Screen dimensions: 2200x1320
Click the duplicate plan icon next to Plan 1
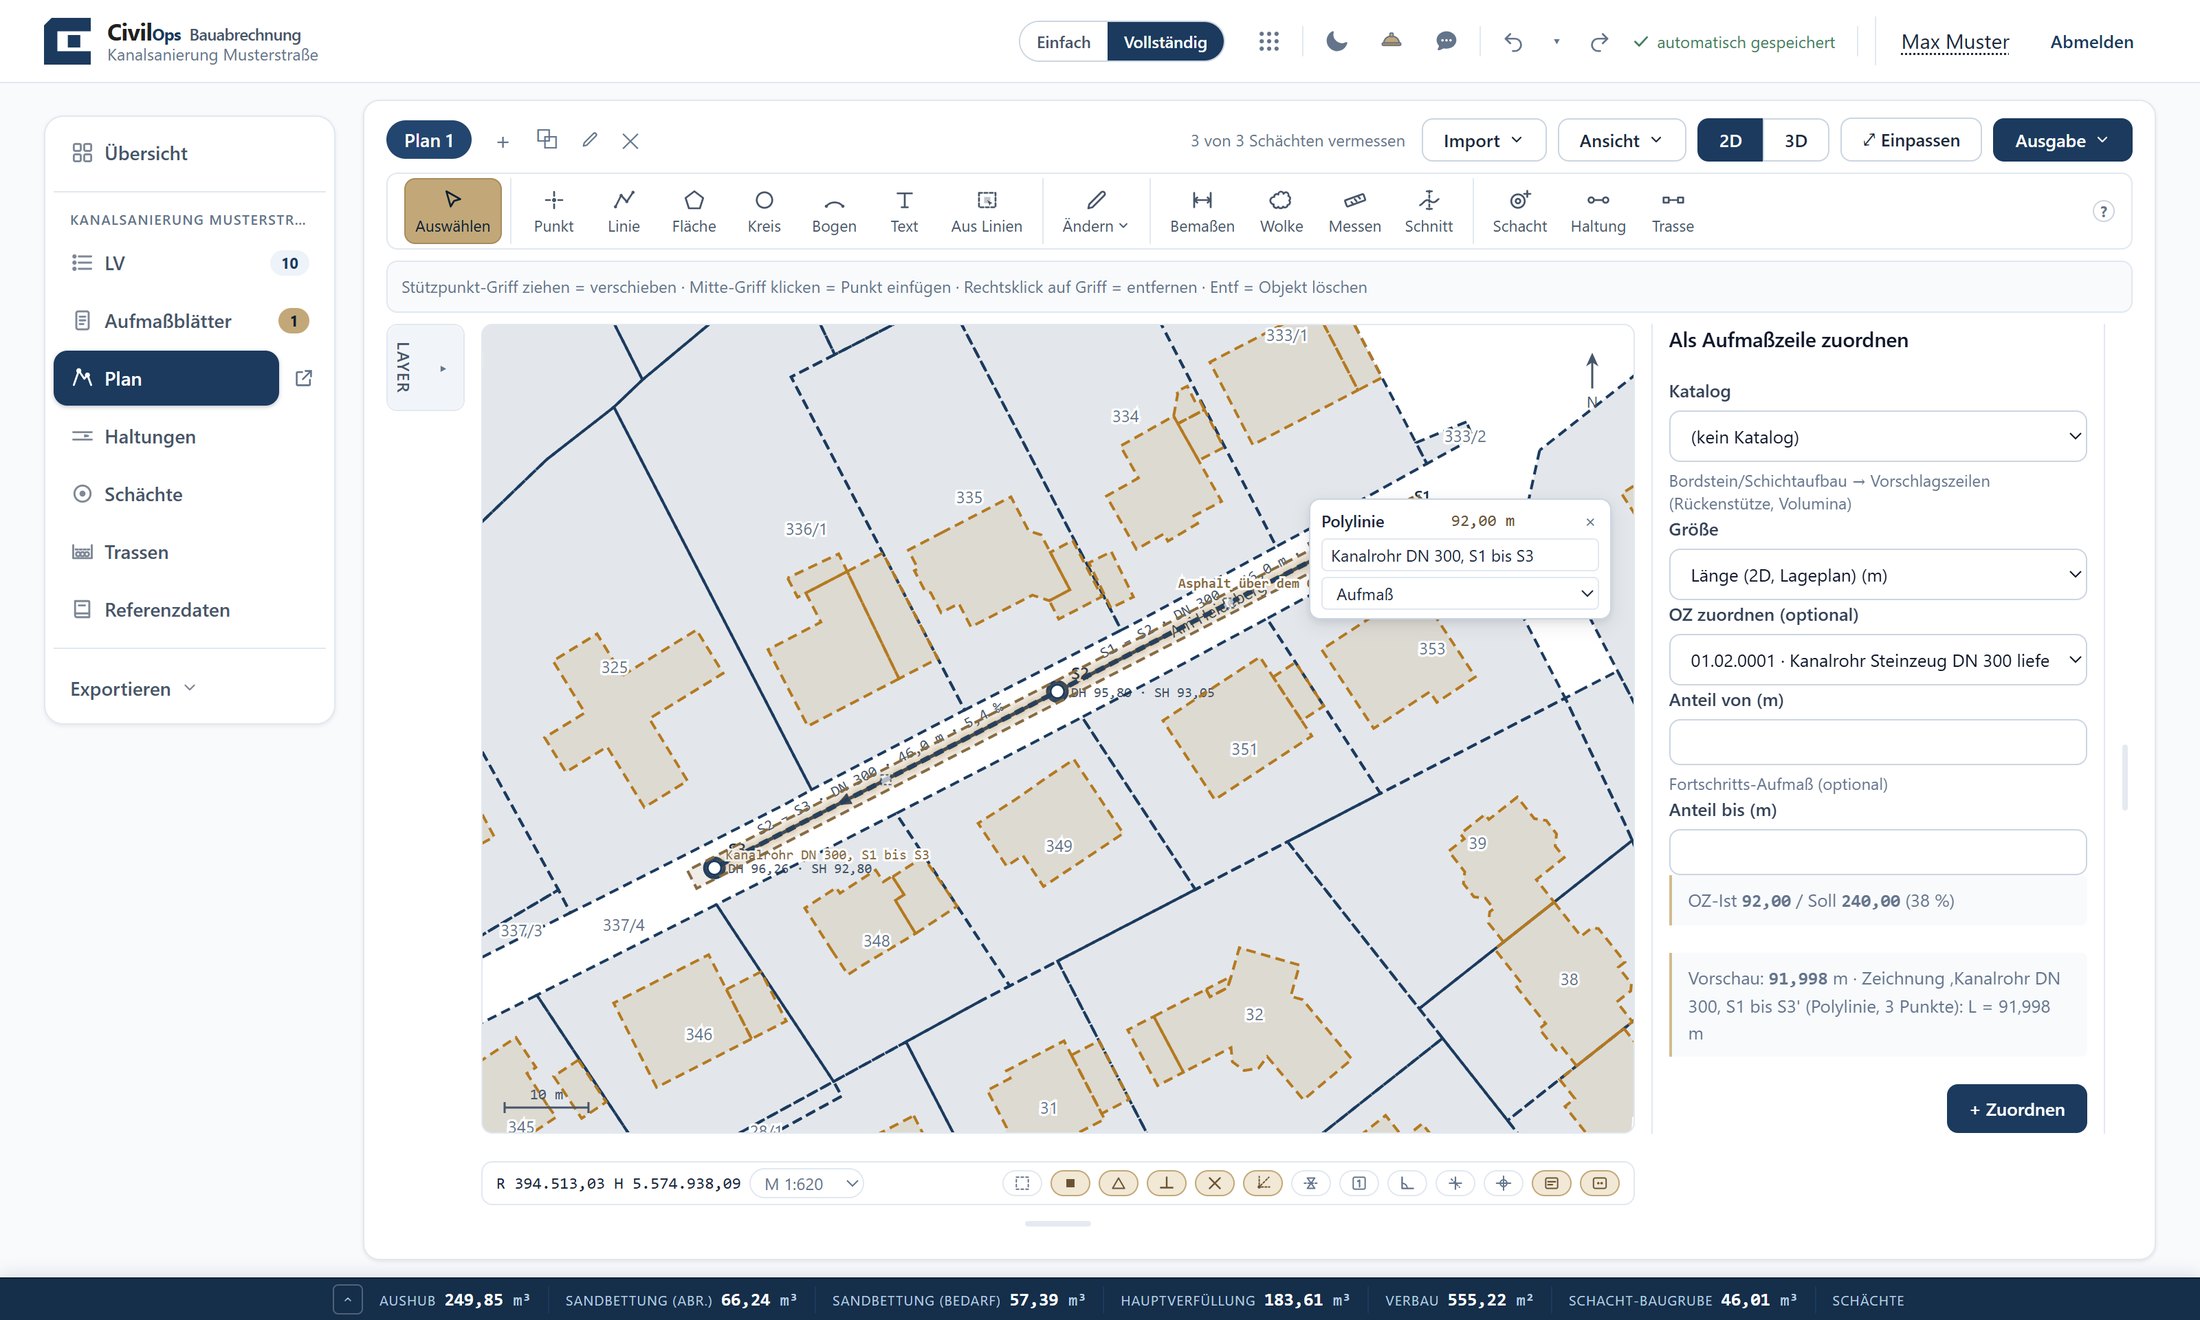[546, 139]
